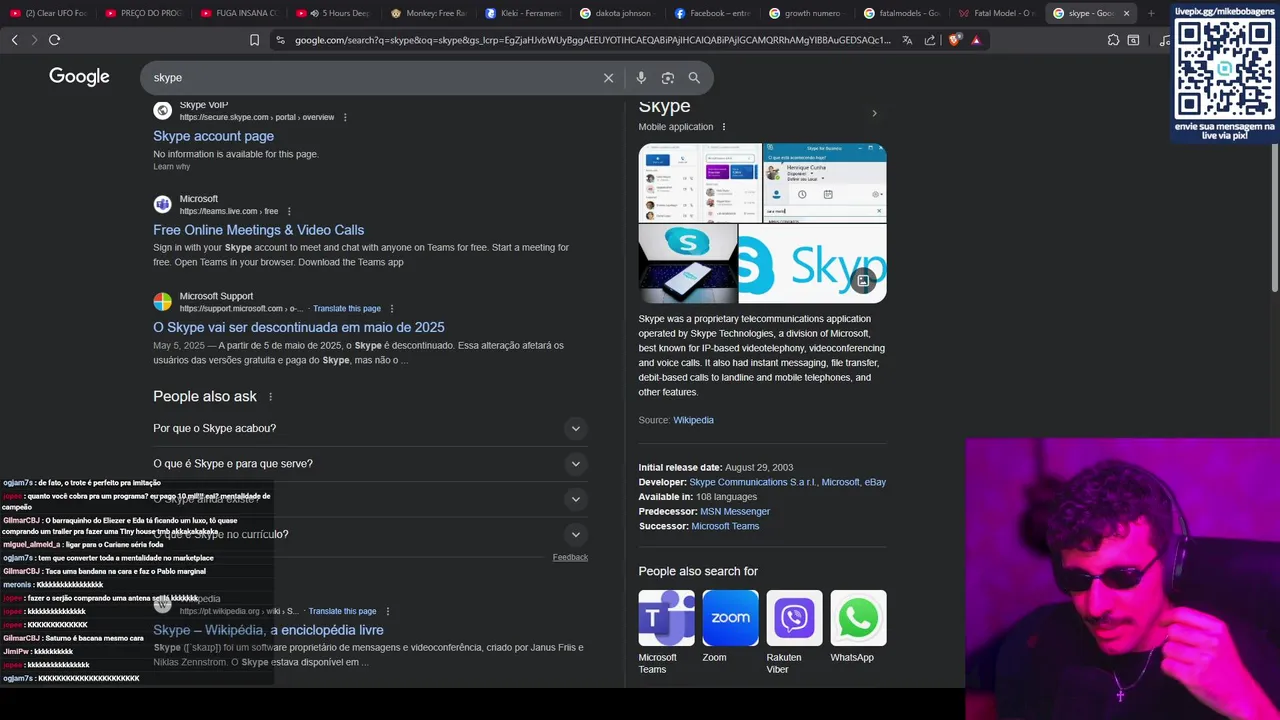Screen dimensions: 1280x720
Task: Open the 'Skype account page' result
Action: (x=213, y=136)
